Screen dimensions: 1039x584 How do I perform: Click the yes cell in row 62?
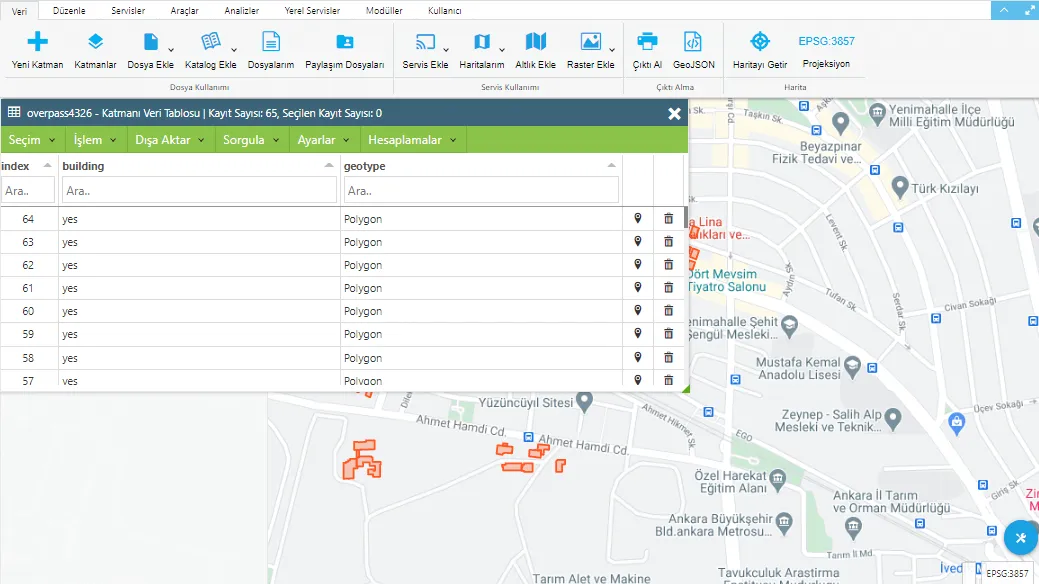(x=199, y=265)
